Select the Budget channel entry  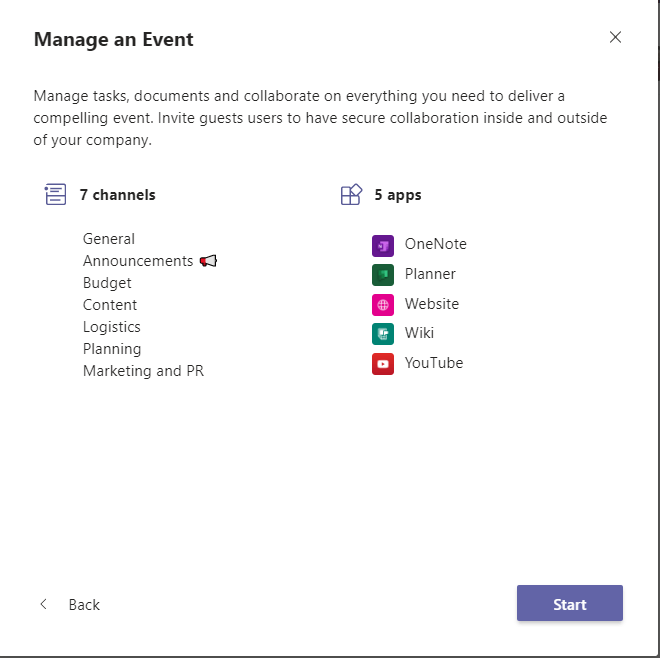(107, 283)
